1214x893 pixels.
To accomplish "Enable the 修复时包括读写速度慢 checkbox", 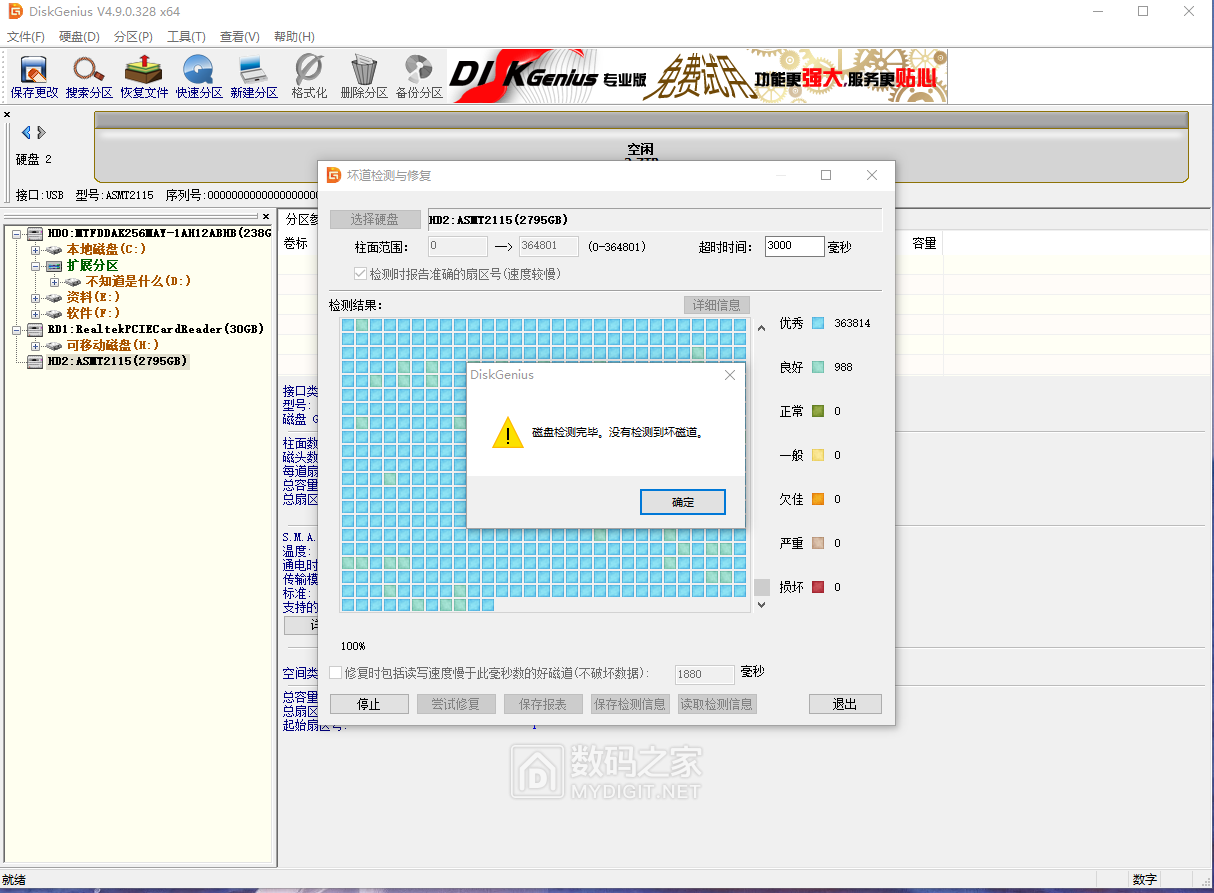I will (x=336, y=673).
